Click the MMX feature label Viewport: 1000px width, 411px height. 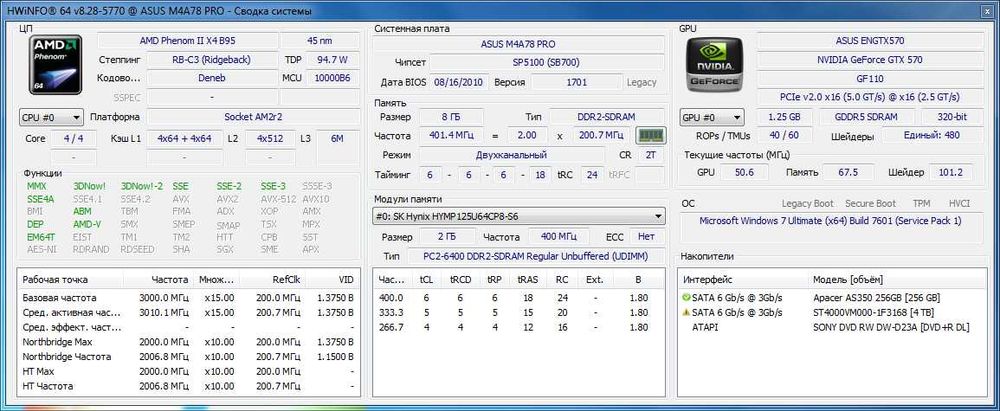37,186
